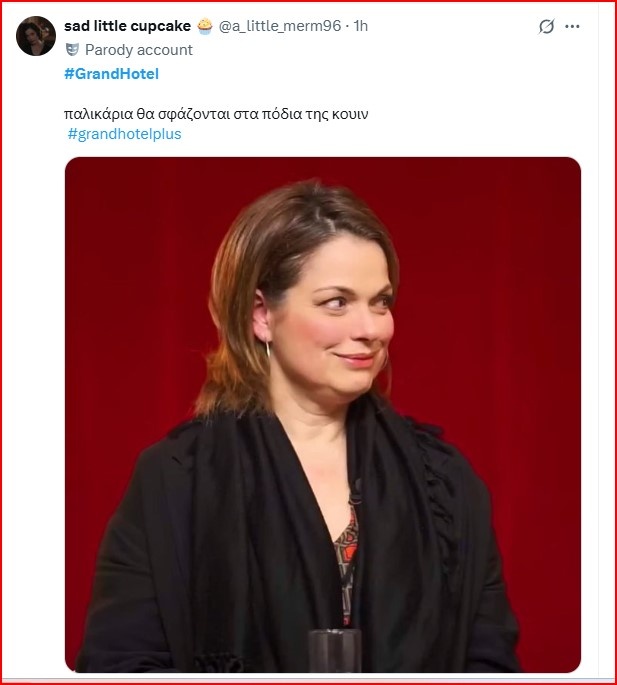
Task: Click the Greek tweet text line
Action: pyautogui.click(x=216, y=114)
